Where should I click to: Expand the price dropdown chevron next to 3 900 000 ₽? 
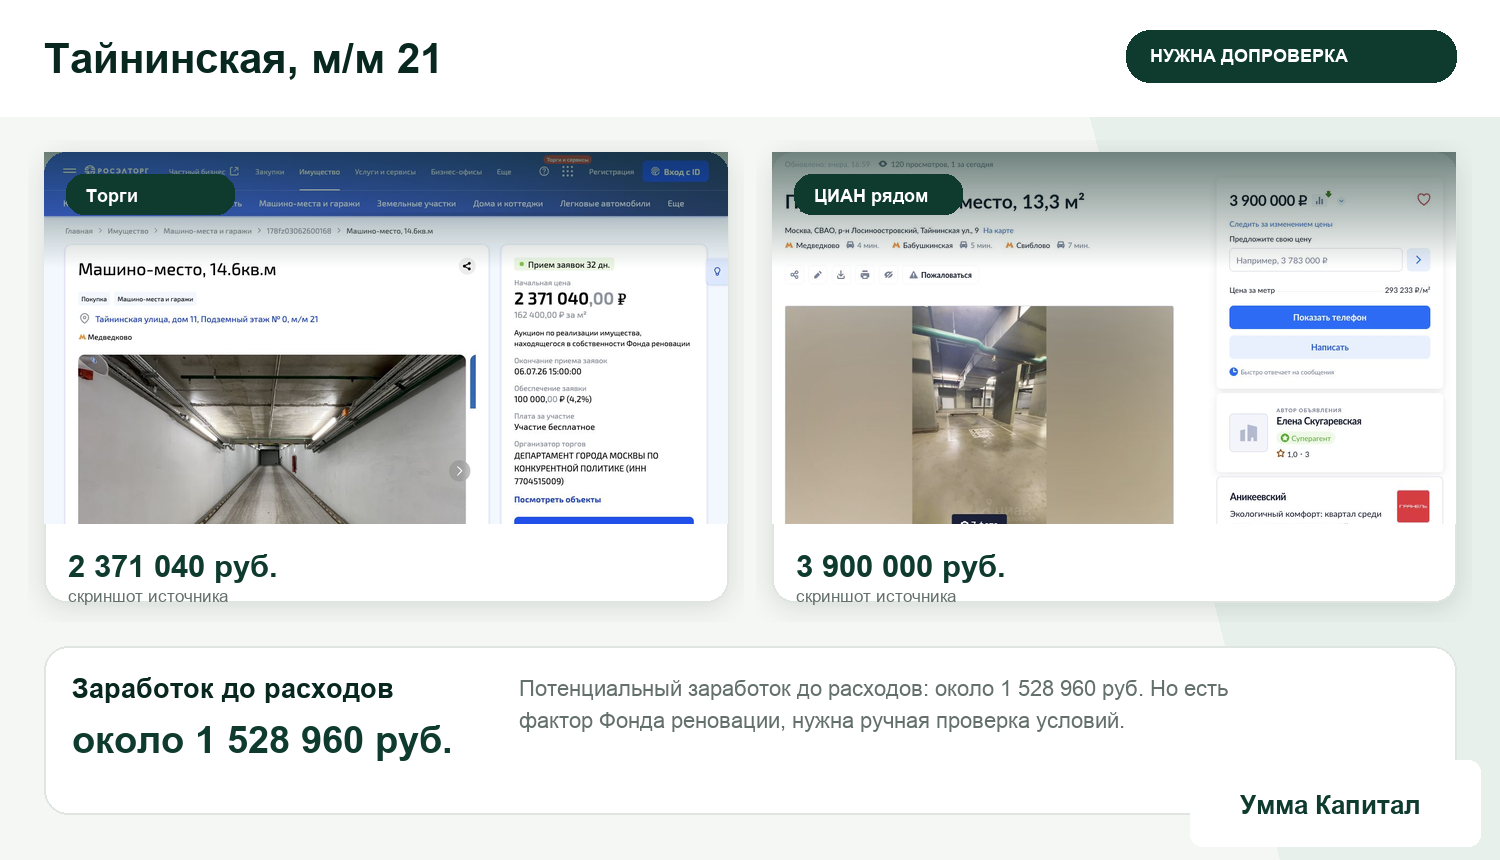(x=1341, y=201)
